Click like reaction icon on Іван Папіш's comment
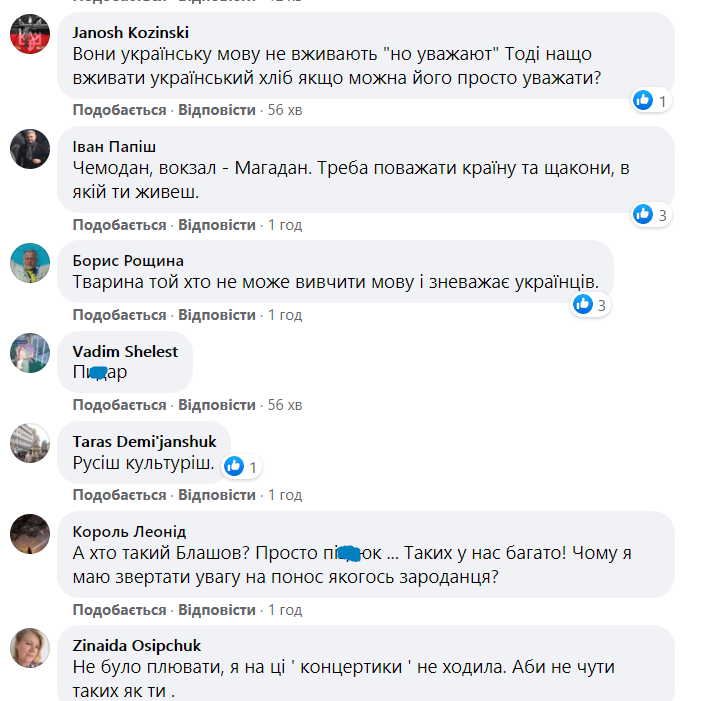 644,214
